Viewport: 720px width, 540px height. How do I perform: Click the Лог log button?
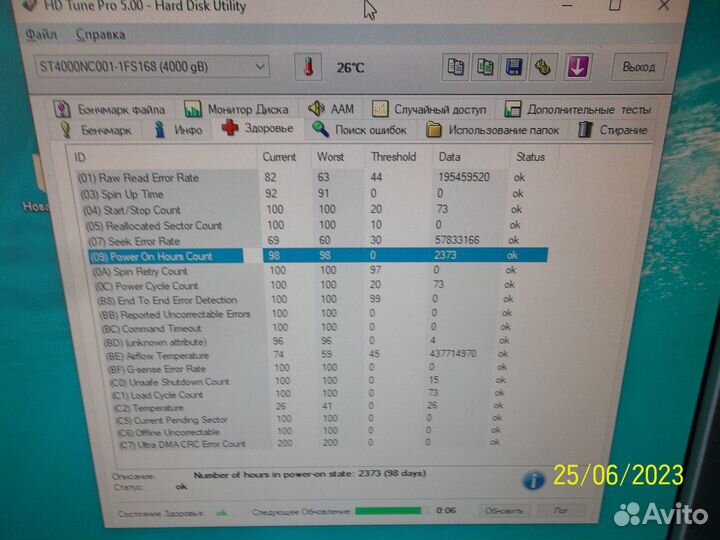(x=561, y=510)
